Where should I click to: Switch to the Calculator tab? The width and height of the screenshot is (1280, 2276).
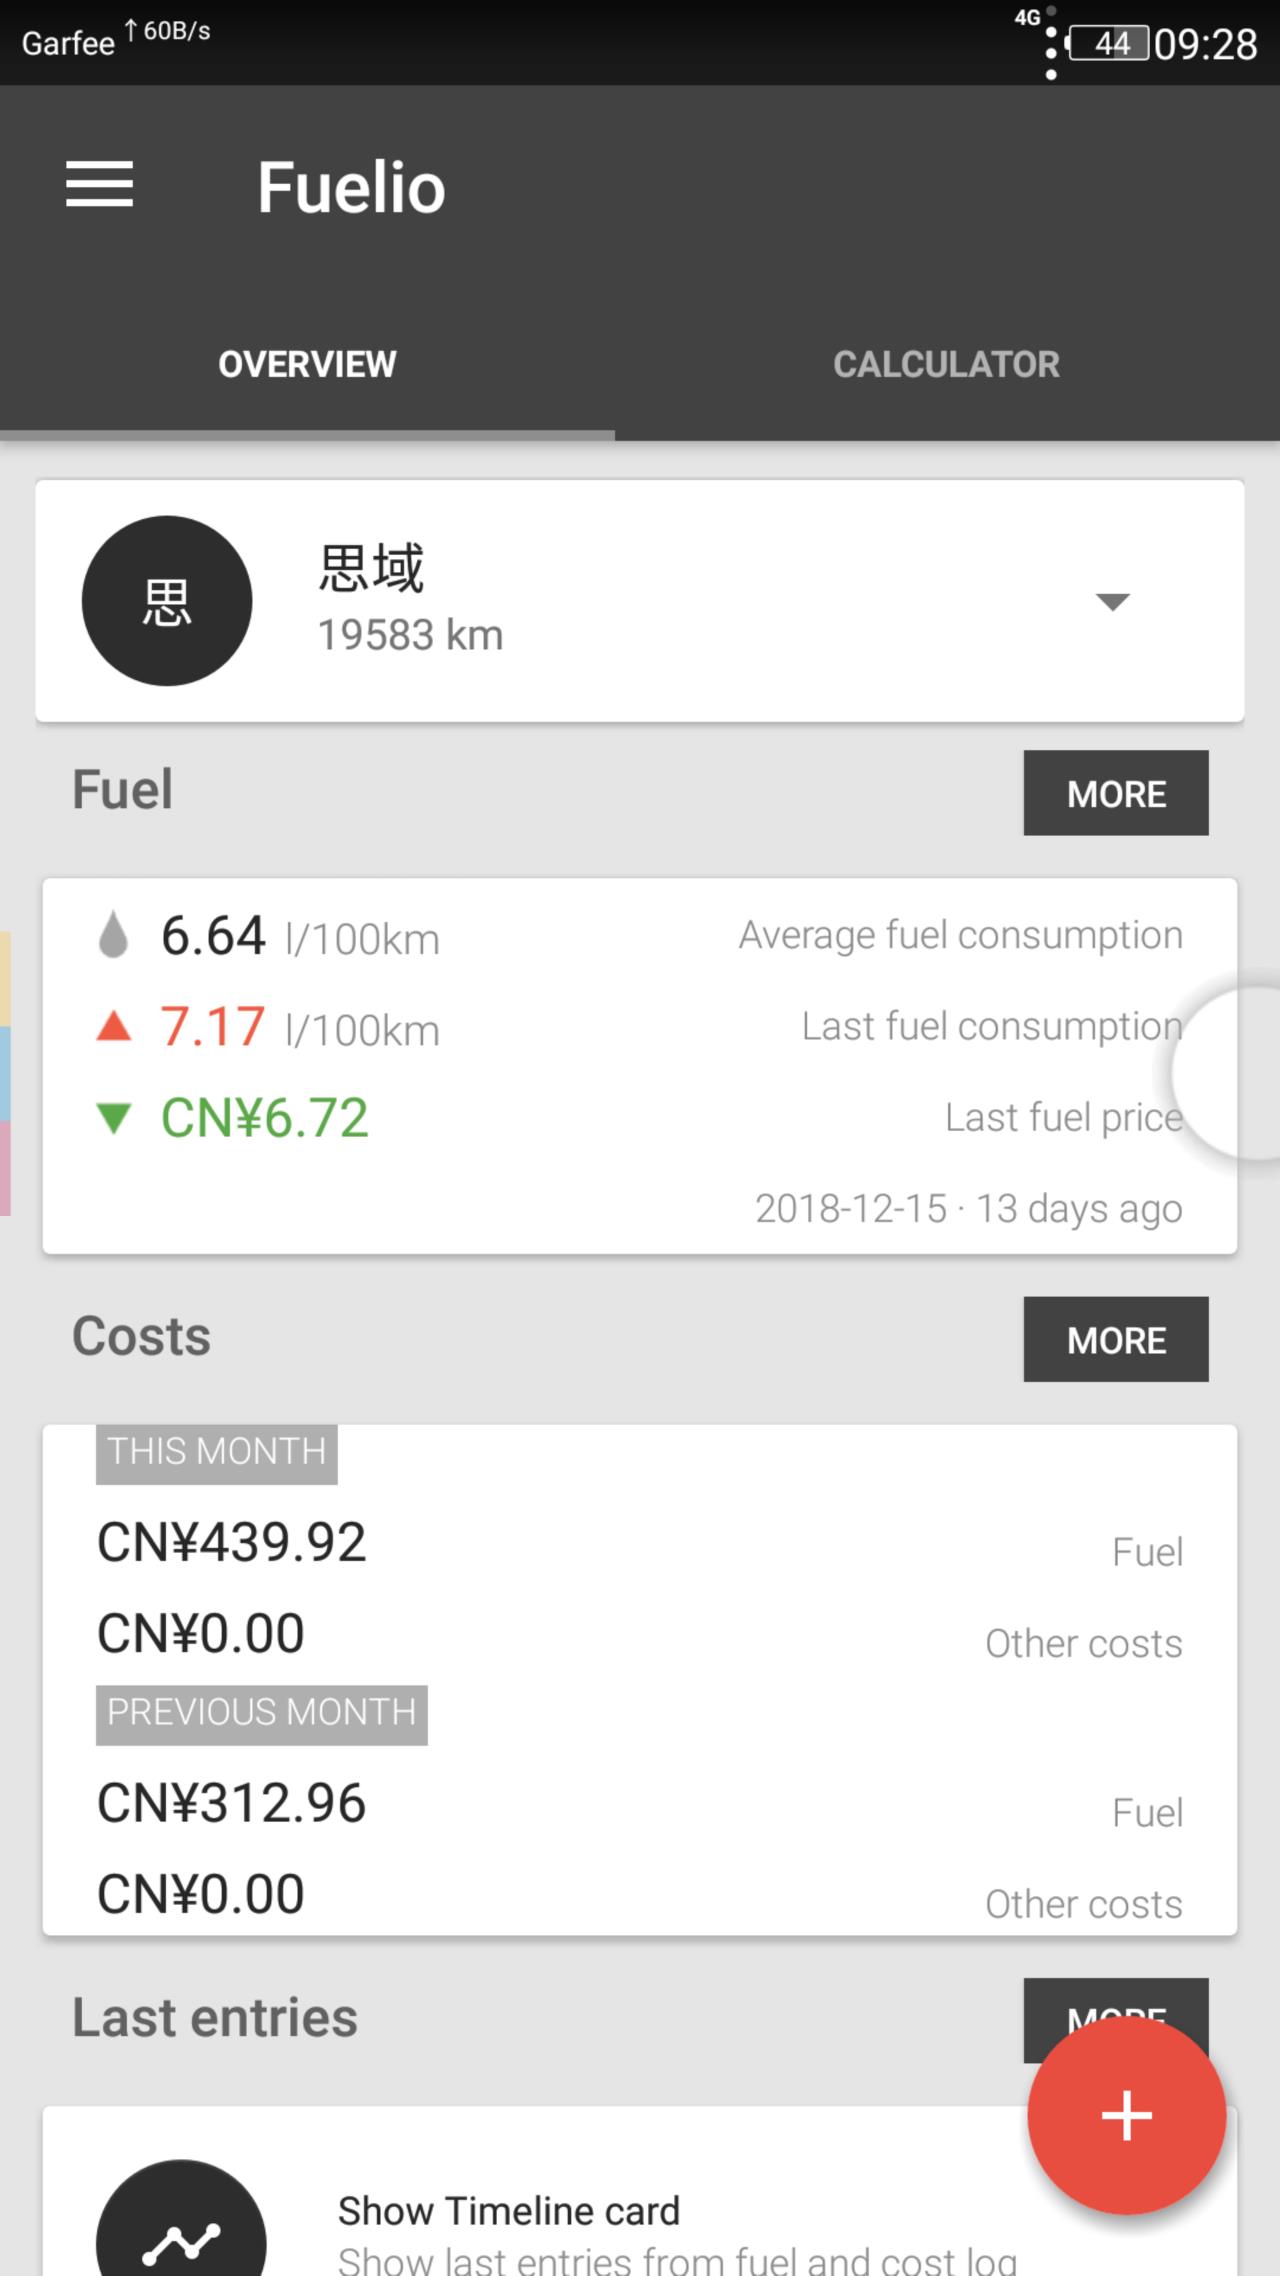tap(946, 364)
